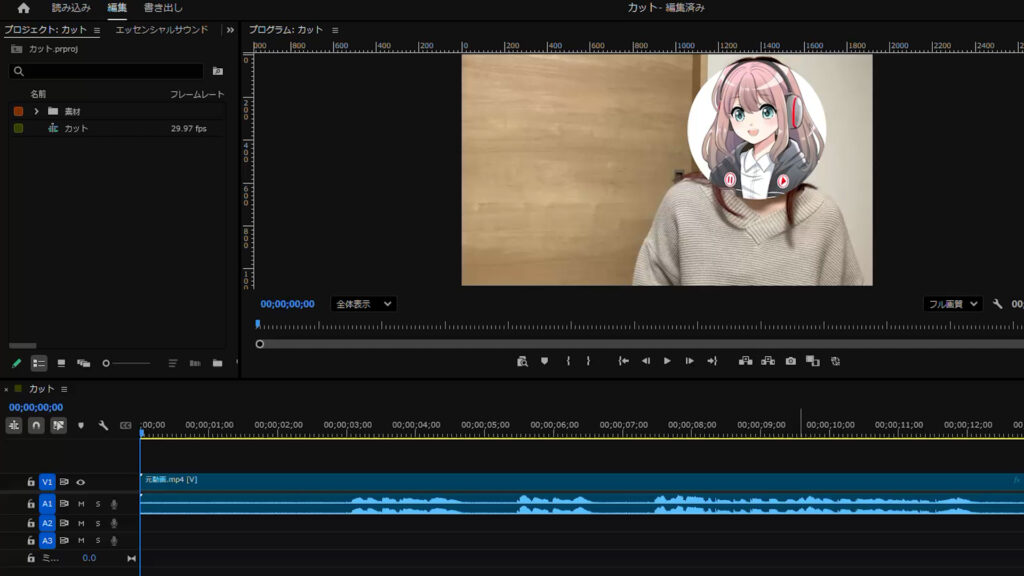1024x576 pixels.
Task: Click the Mark In button
Action: click(x=566, y=361)
